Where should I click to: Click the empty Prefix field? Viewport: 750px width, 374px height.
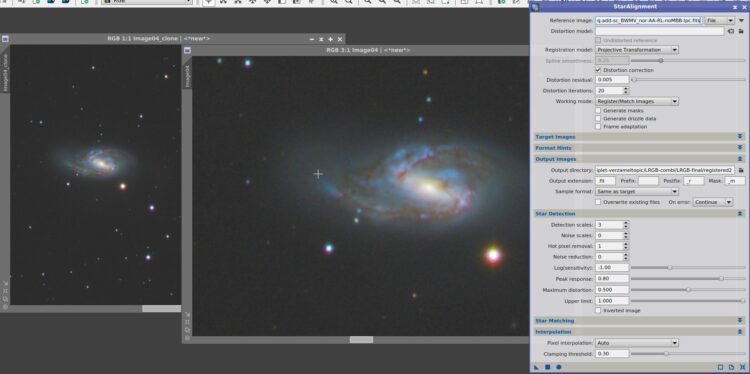[648, 181]
